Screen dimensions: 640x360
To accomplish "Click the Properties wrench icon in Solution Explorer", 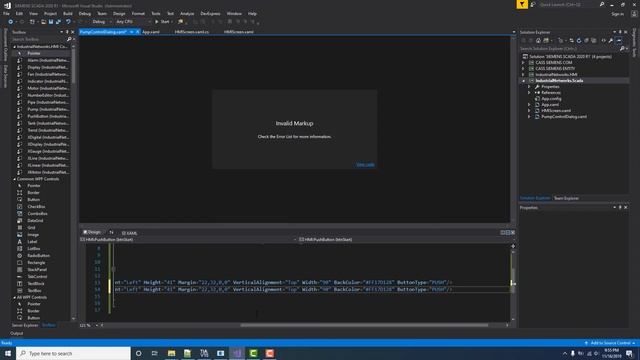I will pos(611,40).
